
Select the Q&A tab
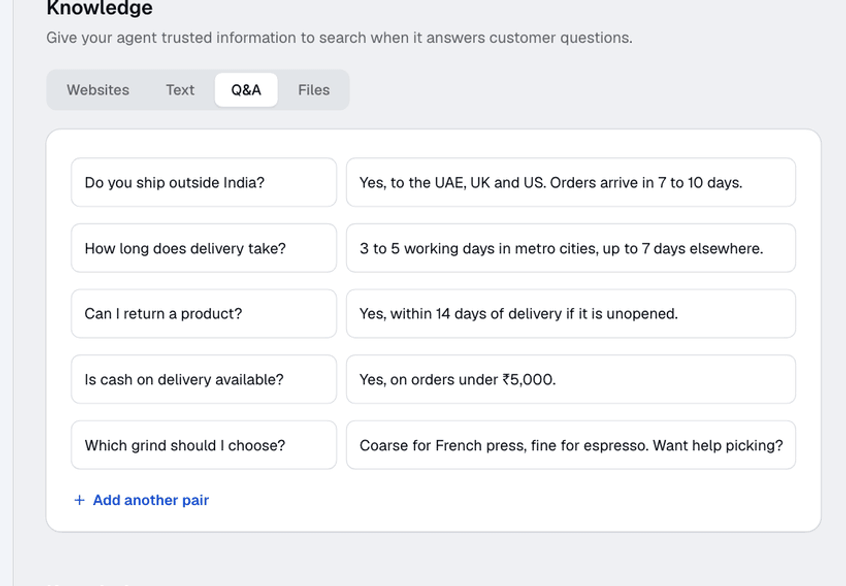click(246, 90)
